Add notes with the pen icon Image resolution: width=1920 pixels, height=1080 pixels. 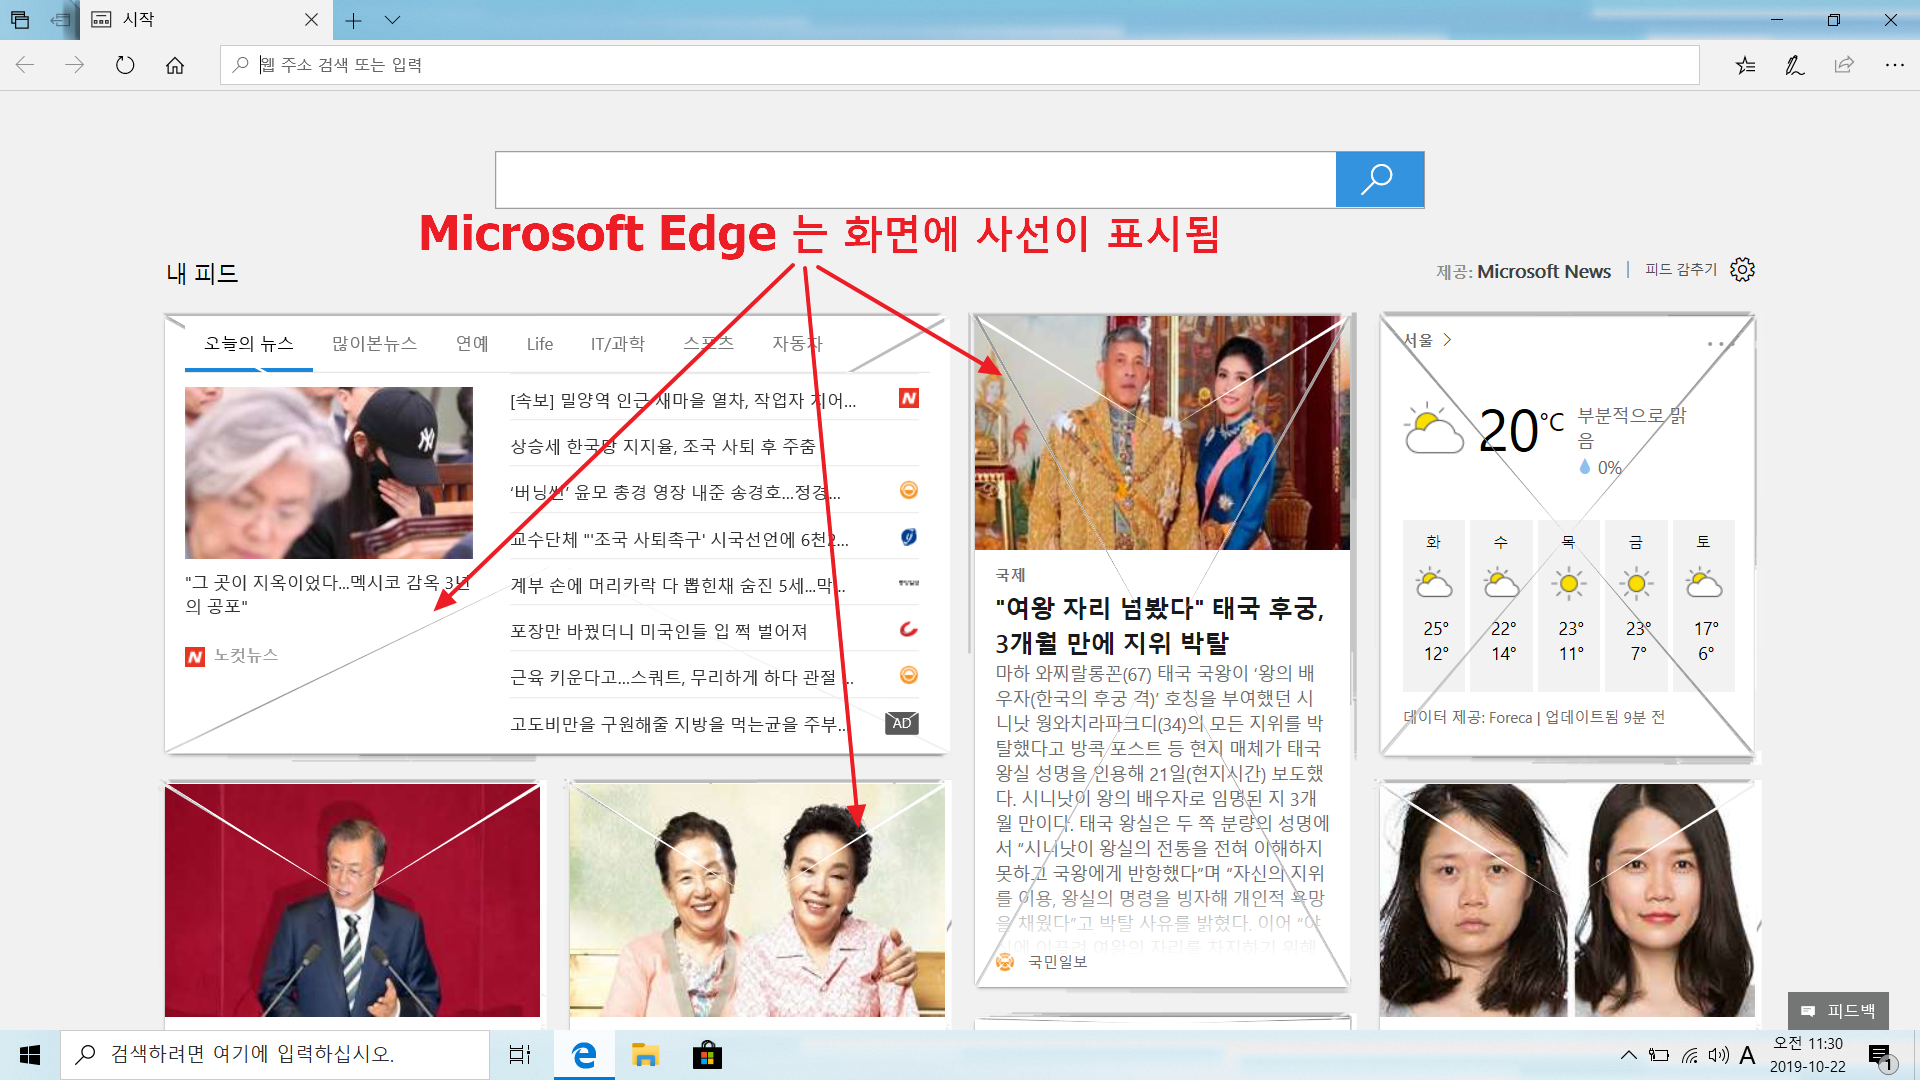click(1795, 65)
